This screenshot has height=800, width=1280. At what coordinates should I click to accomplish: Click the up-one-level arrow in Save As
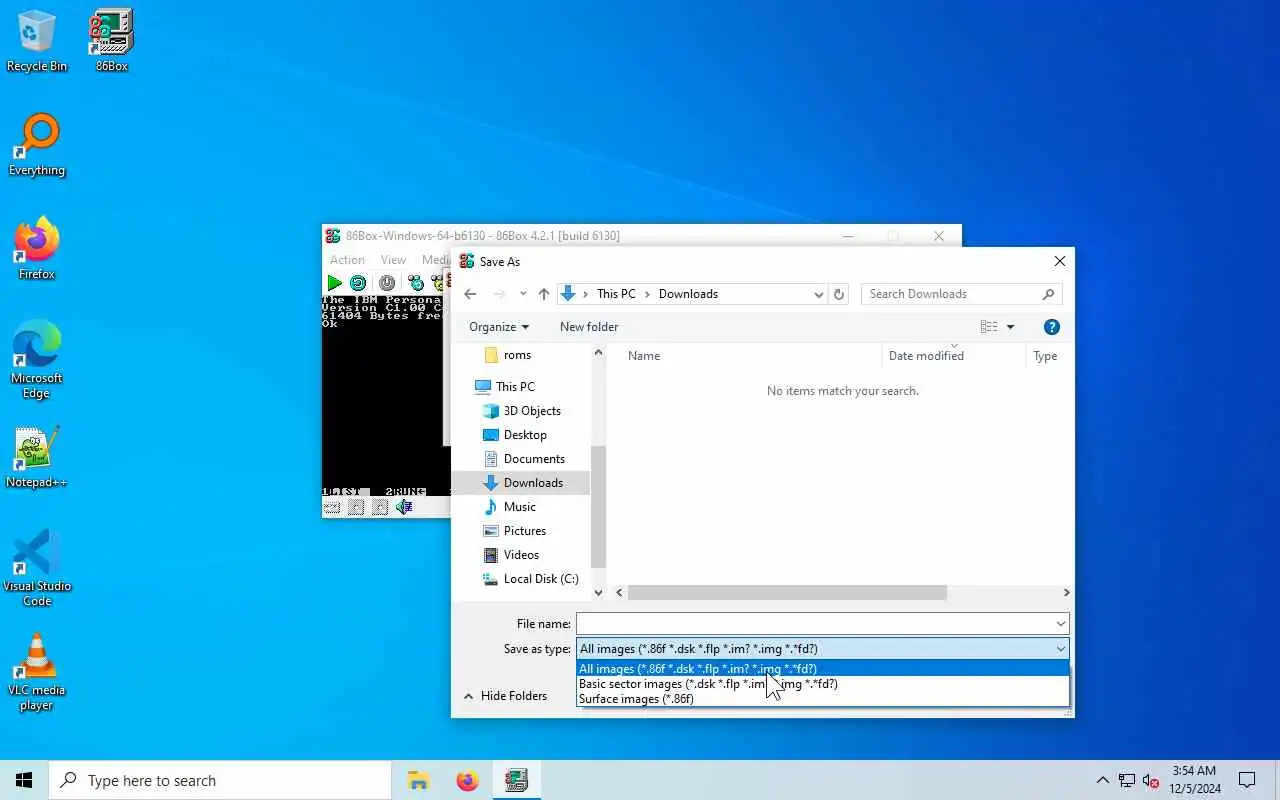click(x=544, y=294)
